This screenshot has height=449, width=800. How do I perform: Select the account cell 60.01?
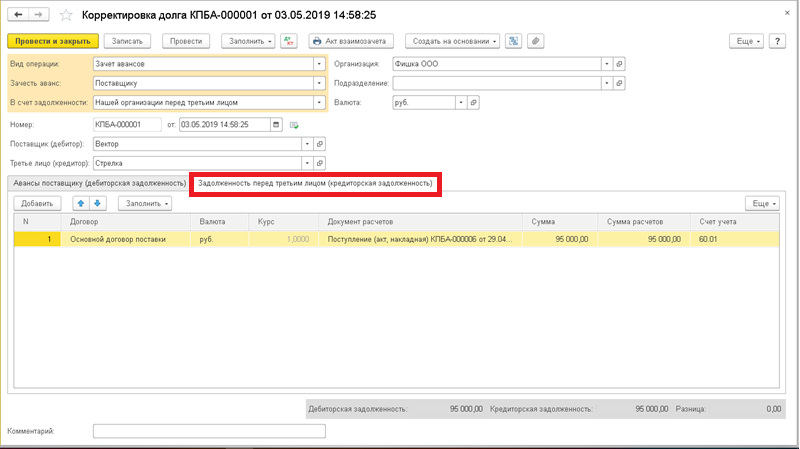735,239
